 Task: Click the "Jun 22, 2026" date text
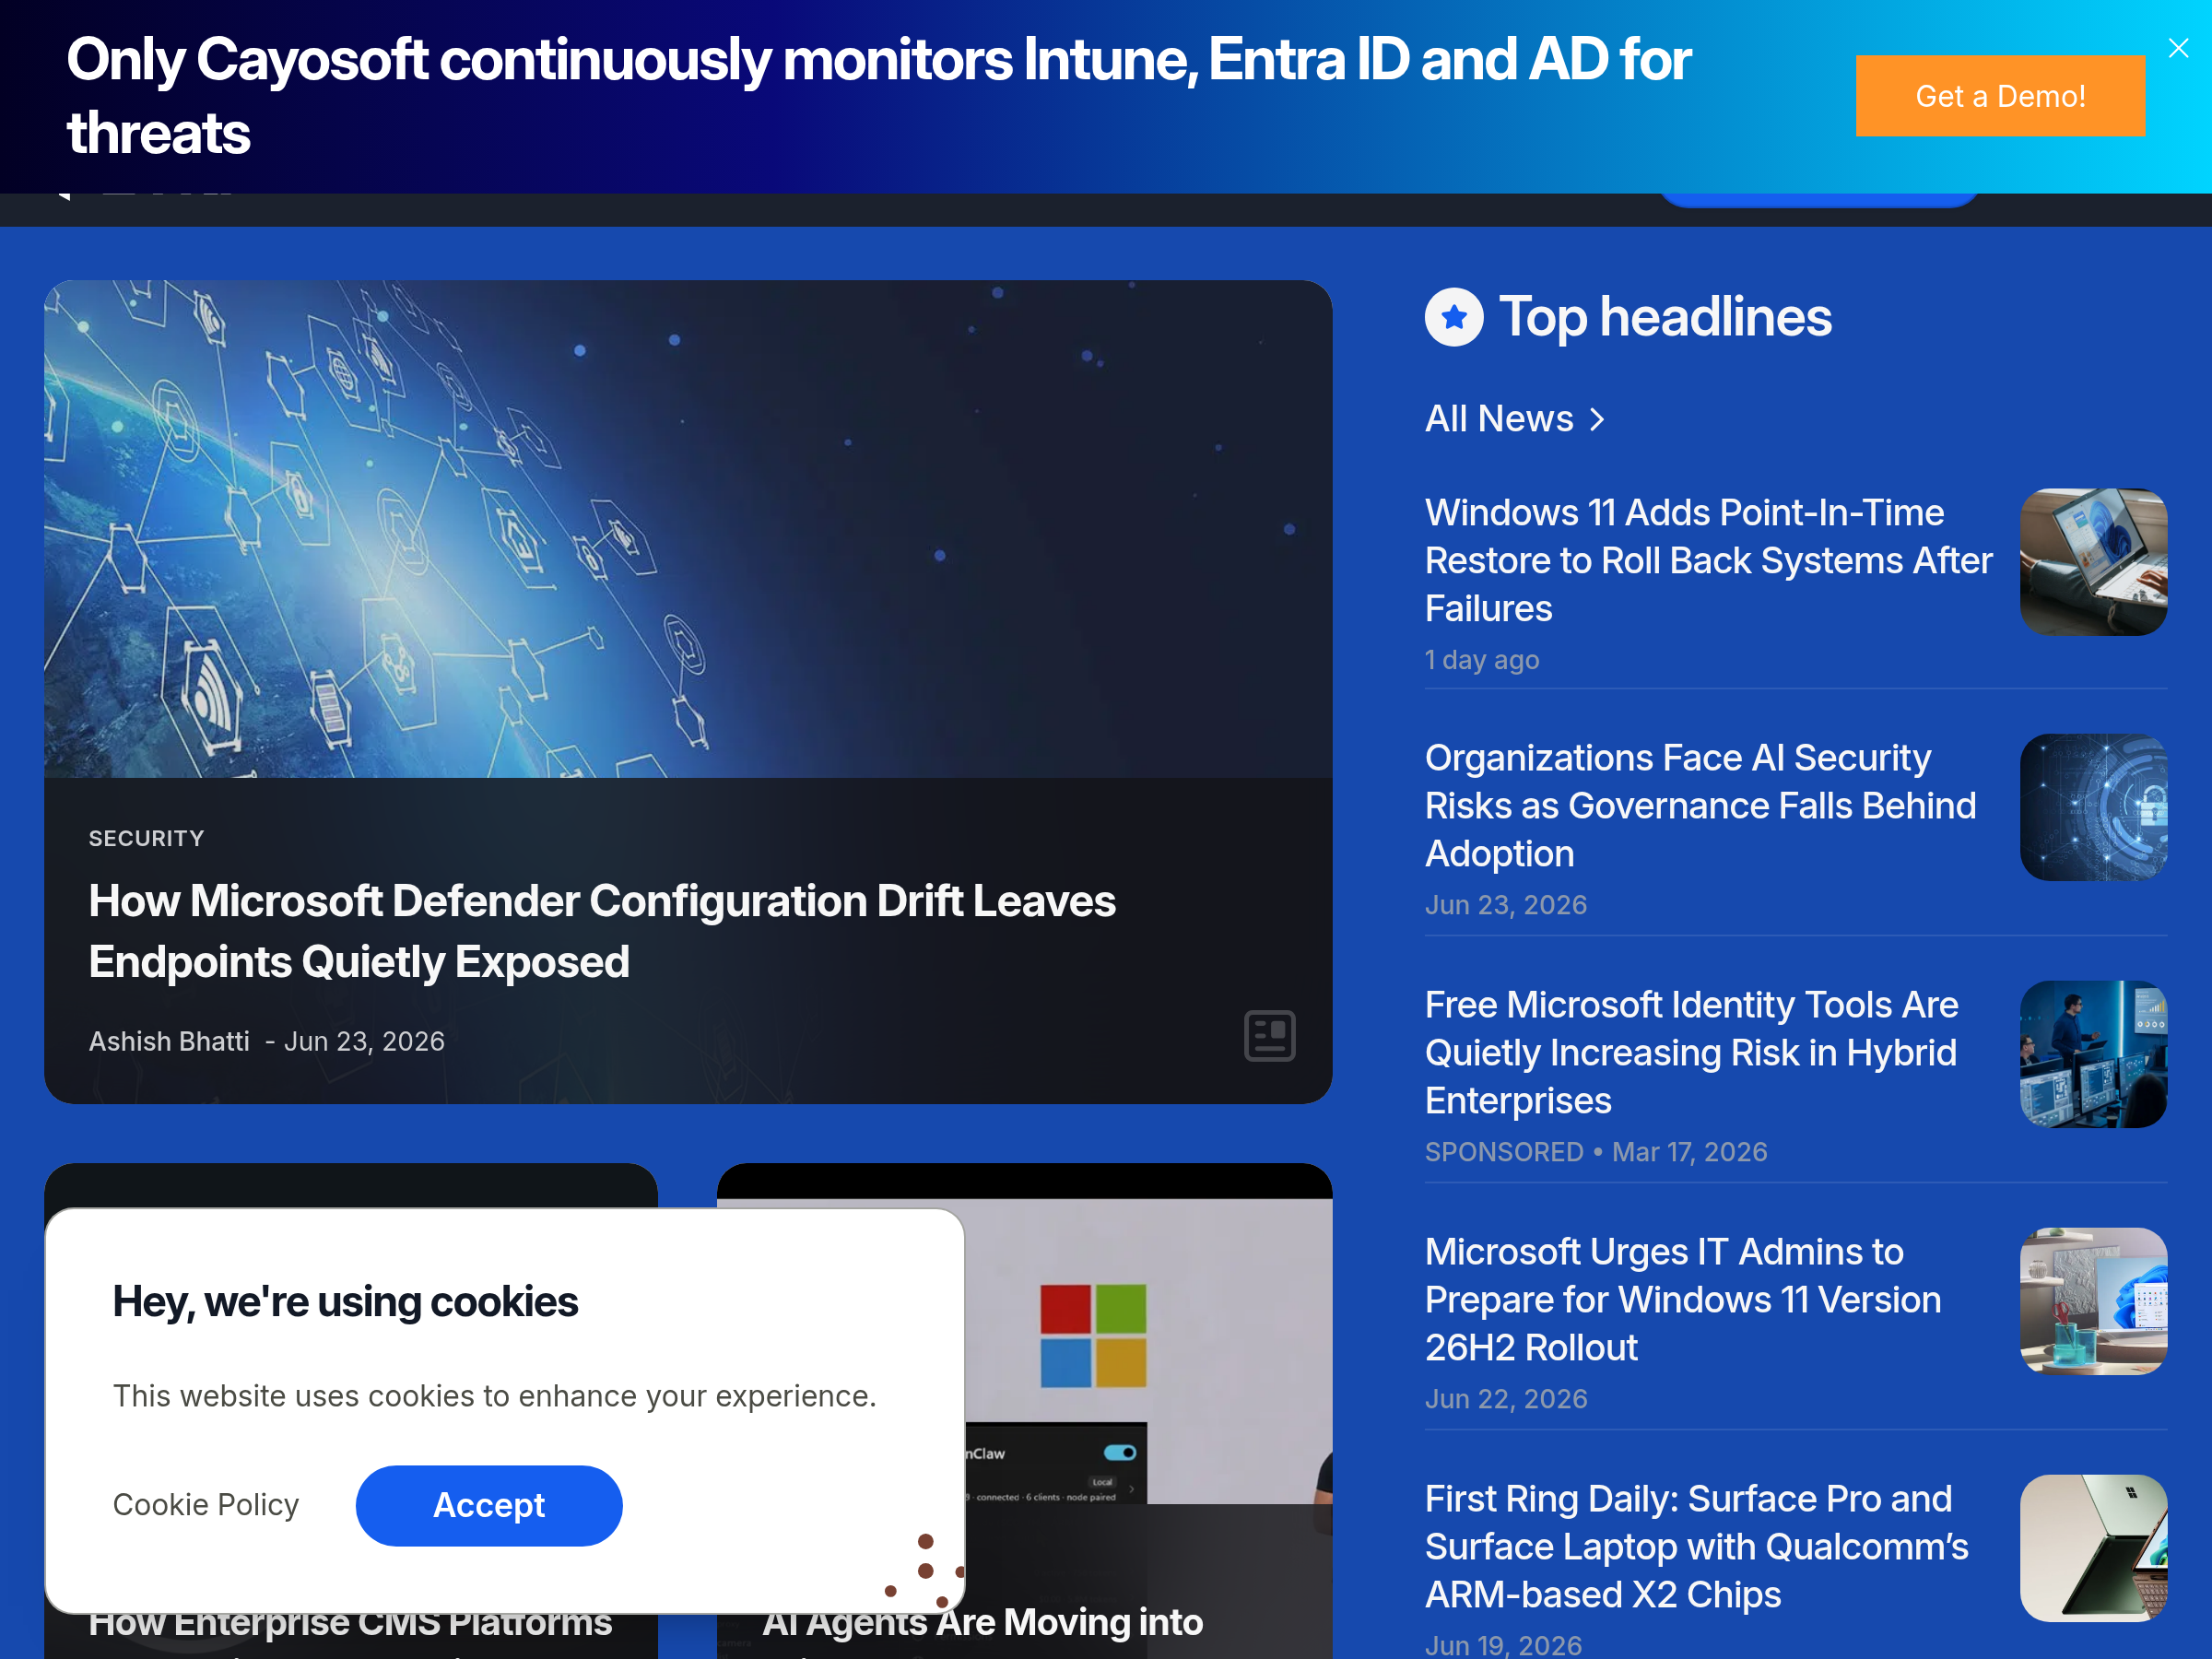pyautogui.click(x=1506, y=1399)
